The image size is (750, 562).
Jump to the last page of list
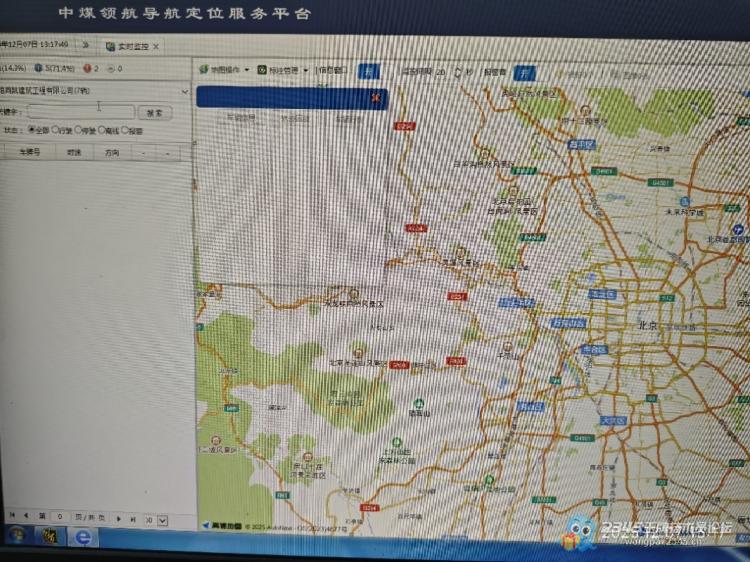(133, 518)
